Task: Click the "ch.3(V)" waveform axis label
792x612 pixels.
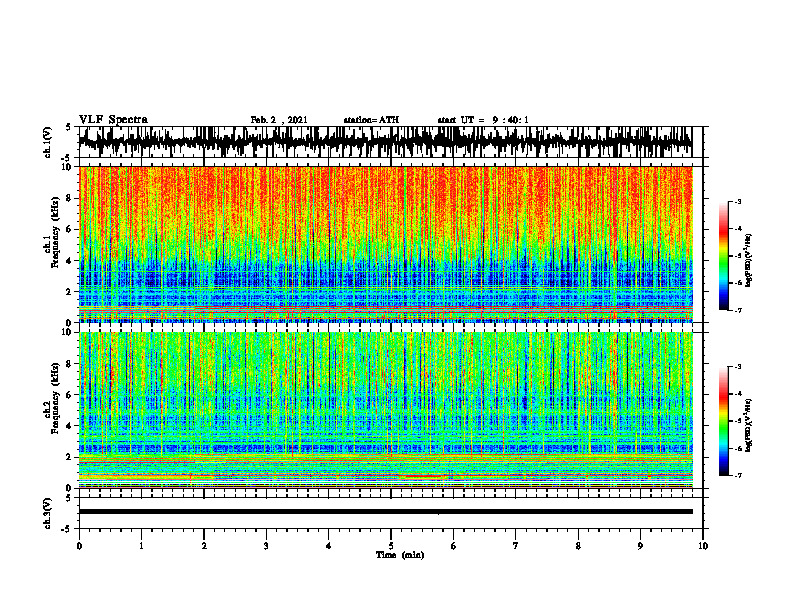Action: (x=47, y=514)
